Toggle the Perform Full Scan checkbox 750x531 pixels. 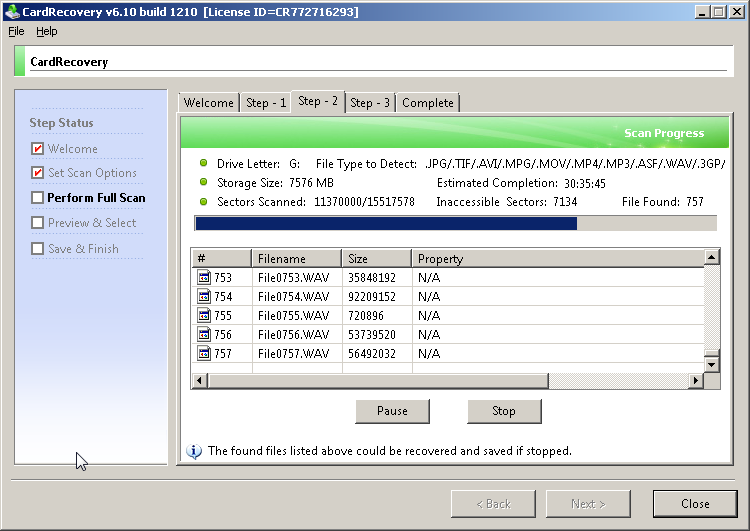point(37,198)
